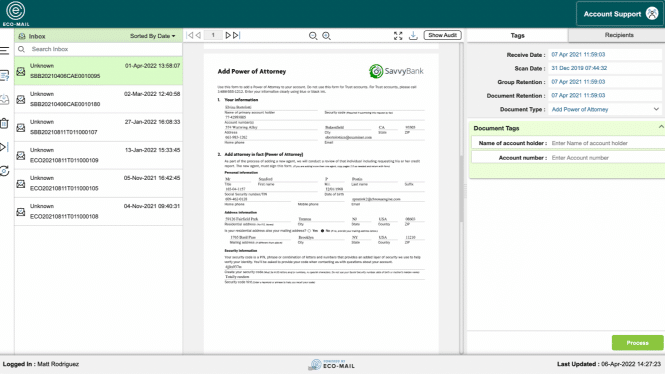The height and width of the screenshot is (374, 665).
Task: Switch to the Tags tab
Action: tap(517, 36)
